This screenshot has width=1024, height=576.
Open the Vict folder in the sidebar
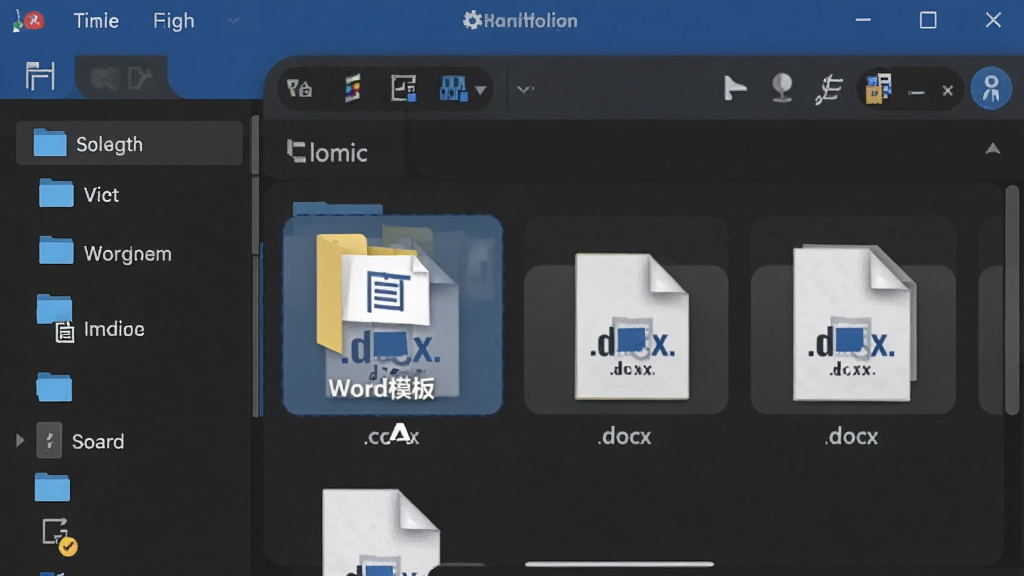pyautogui.click(x=79, y=195)
